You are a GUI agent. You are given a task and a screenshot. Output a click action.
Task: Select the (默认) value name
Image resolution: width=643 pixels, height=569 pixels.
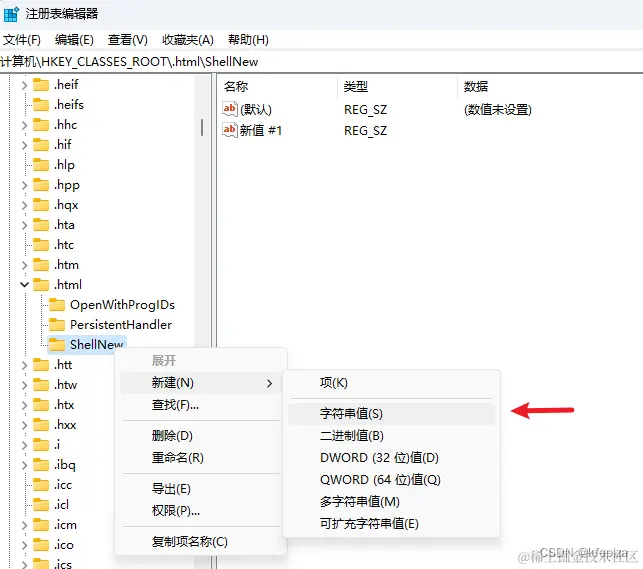(x=256, y=109)
